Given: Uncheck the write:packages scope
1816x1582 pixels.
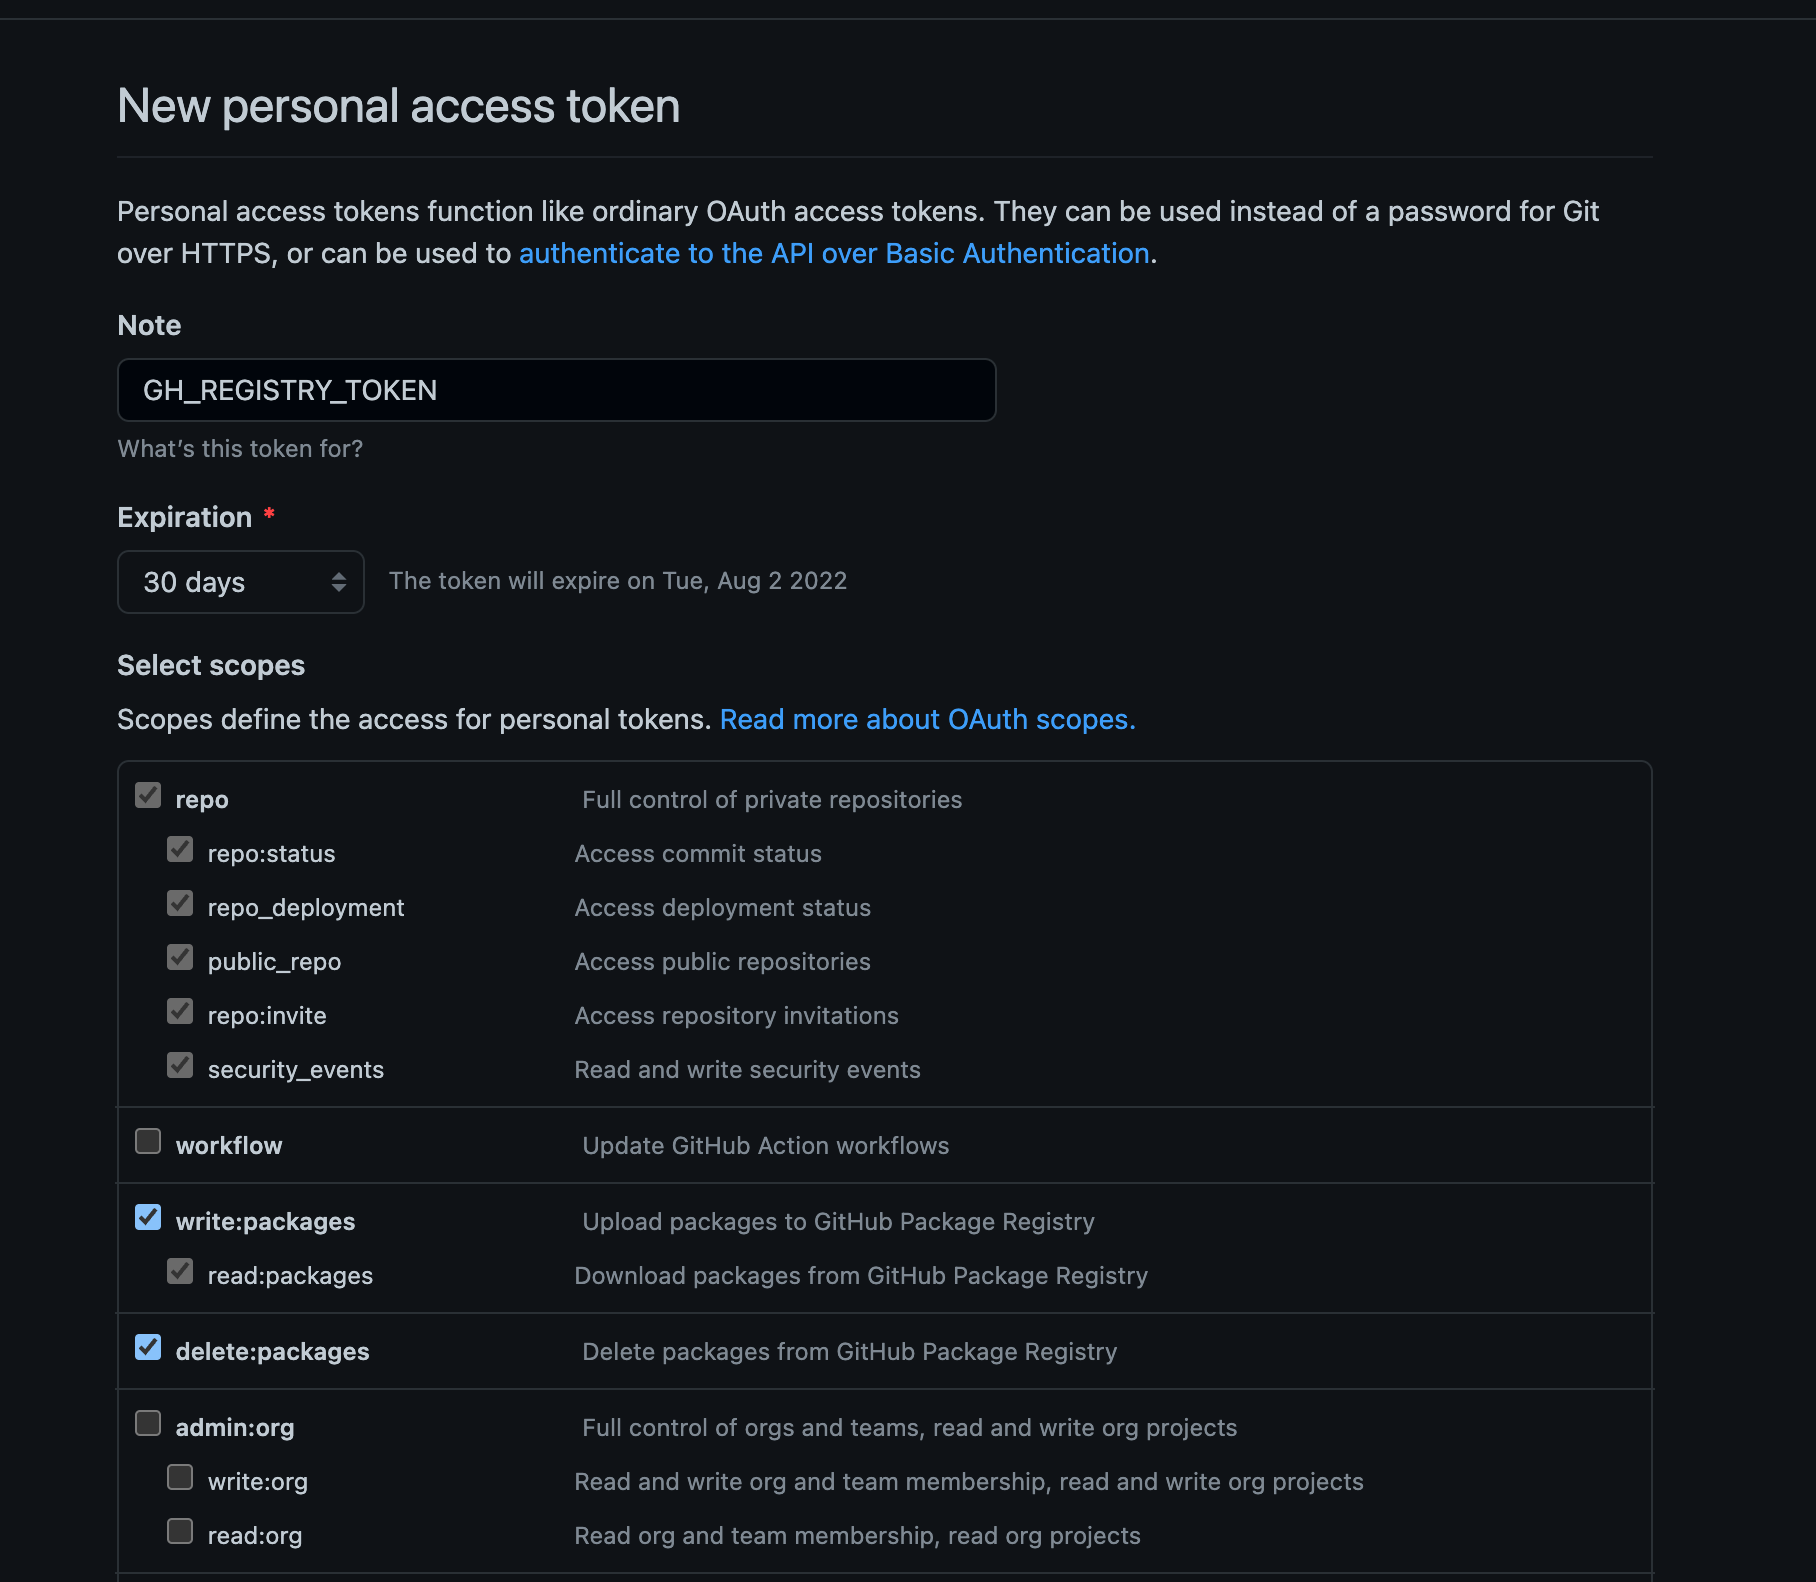Looking at the screenshot, I should click(x=148, y=1218).
